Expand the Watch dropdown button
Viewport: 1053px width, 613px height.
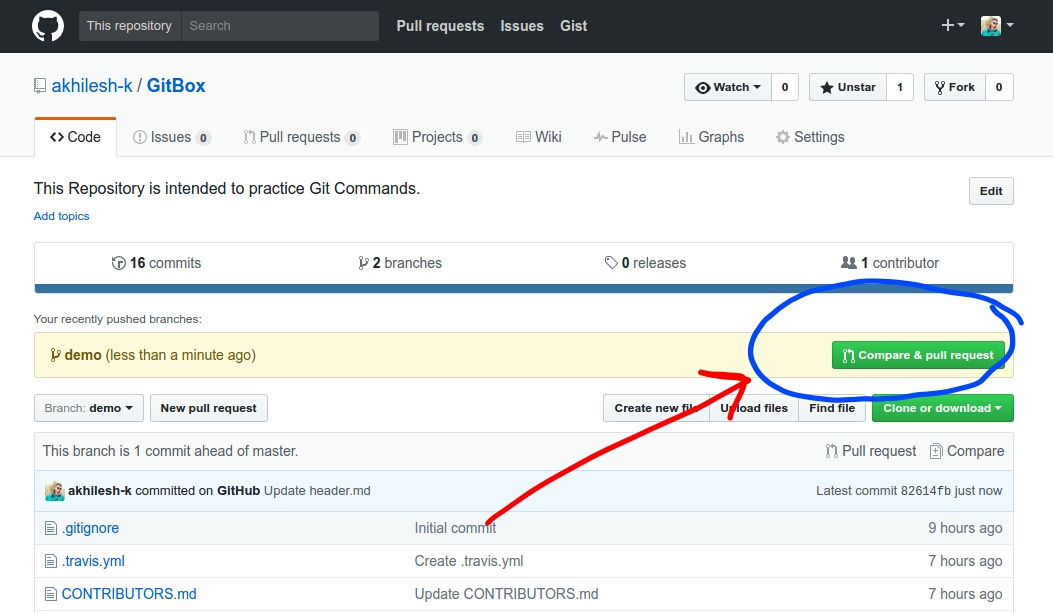pyautogui.click(x=727, y=87)
